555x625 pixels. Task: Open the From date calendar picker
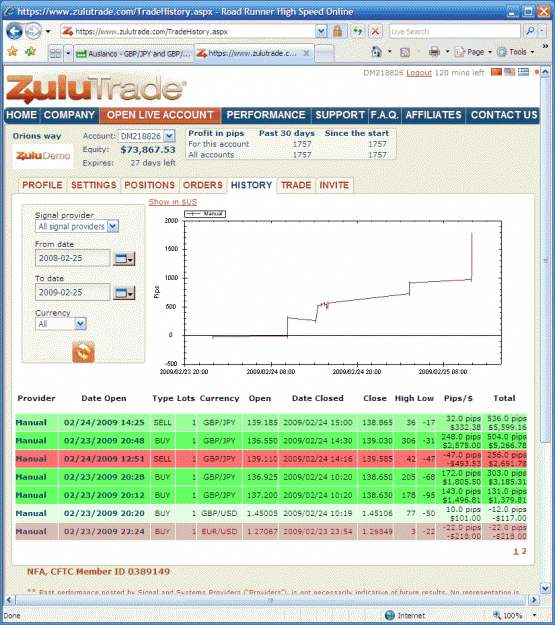(x=124, y=259)
